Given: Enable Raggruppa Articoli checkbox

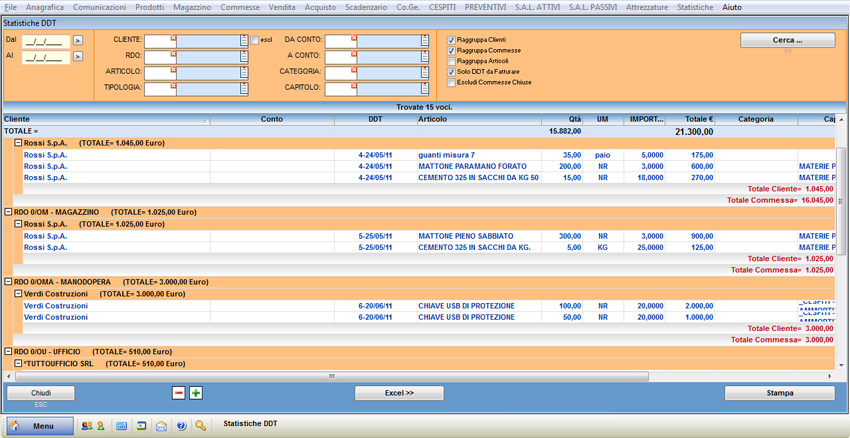Looking at the screenshot, I should [452, 62].
